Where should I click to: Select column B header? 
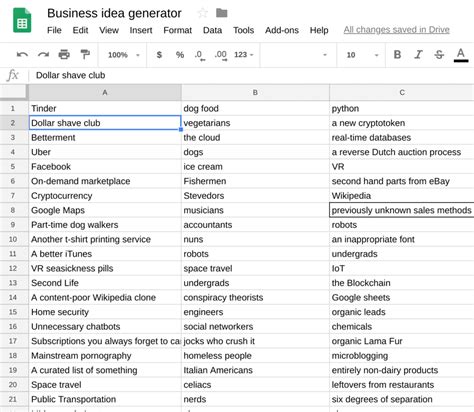[255, 92]
